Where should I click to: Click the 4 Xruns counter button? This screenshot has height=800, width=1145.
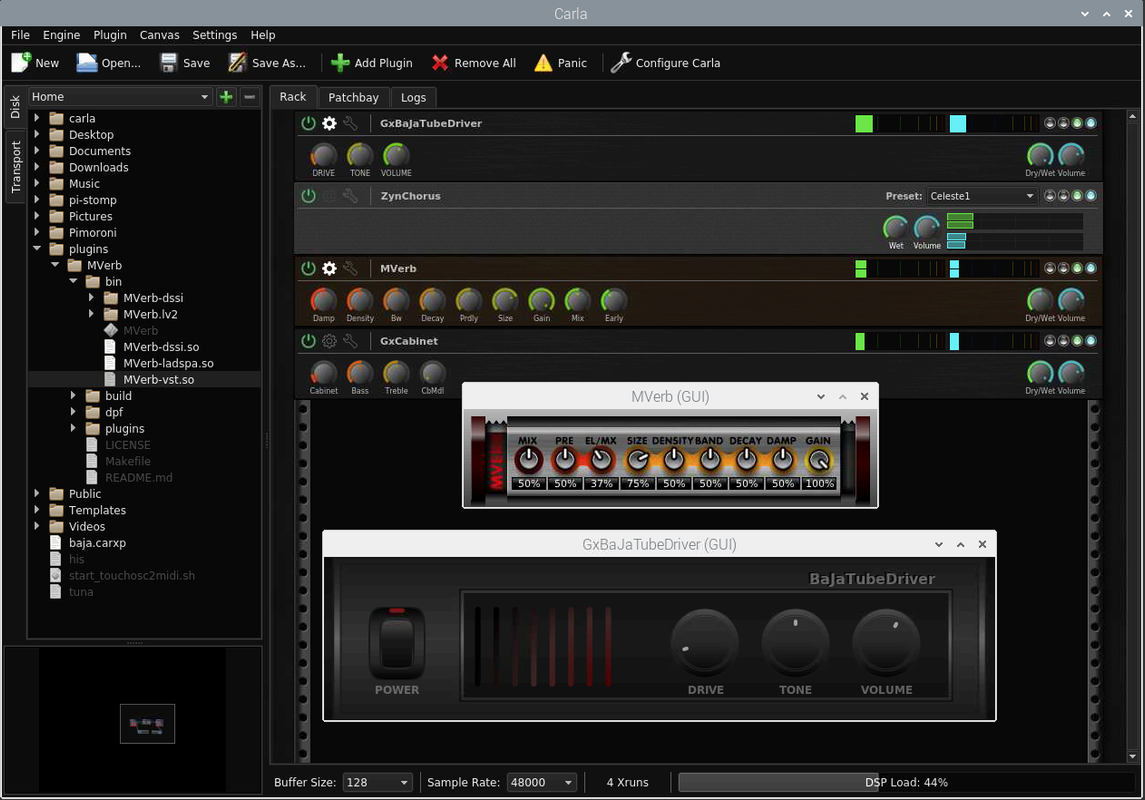627,782
